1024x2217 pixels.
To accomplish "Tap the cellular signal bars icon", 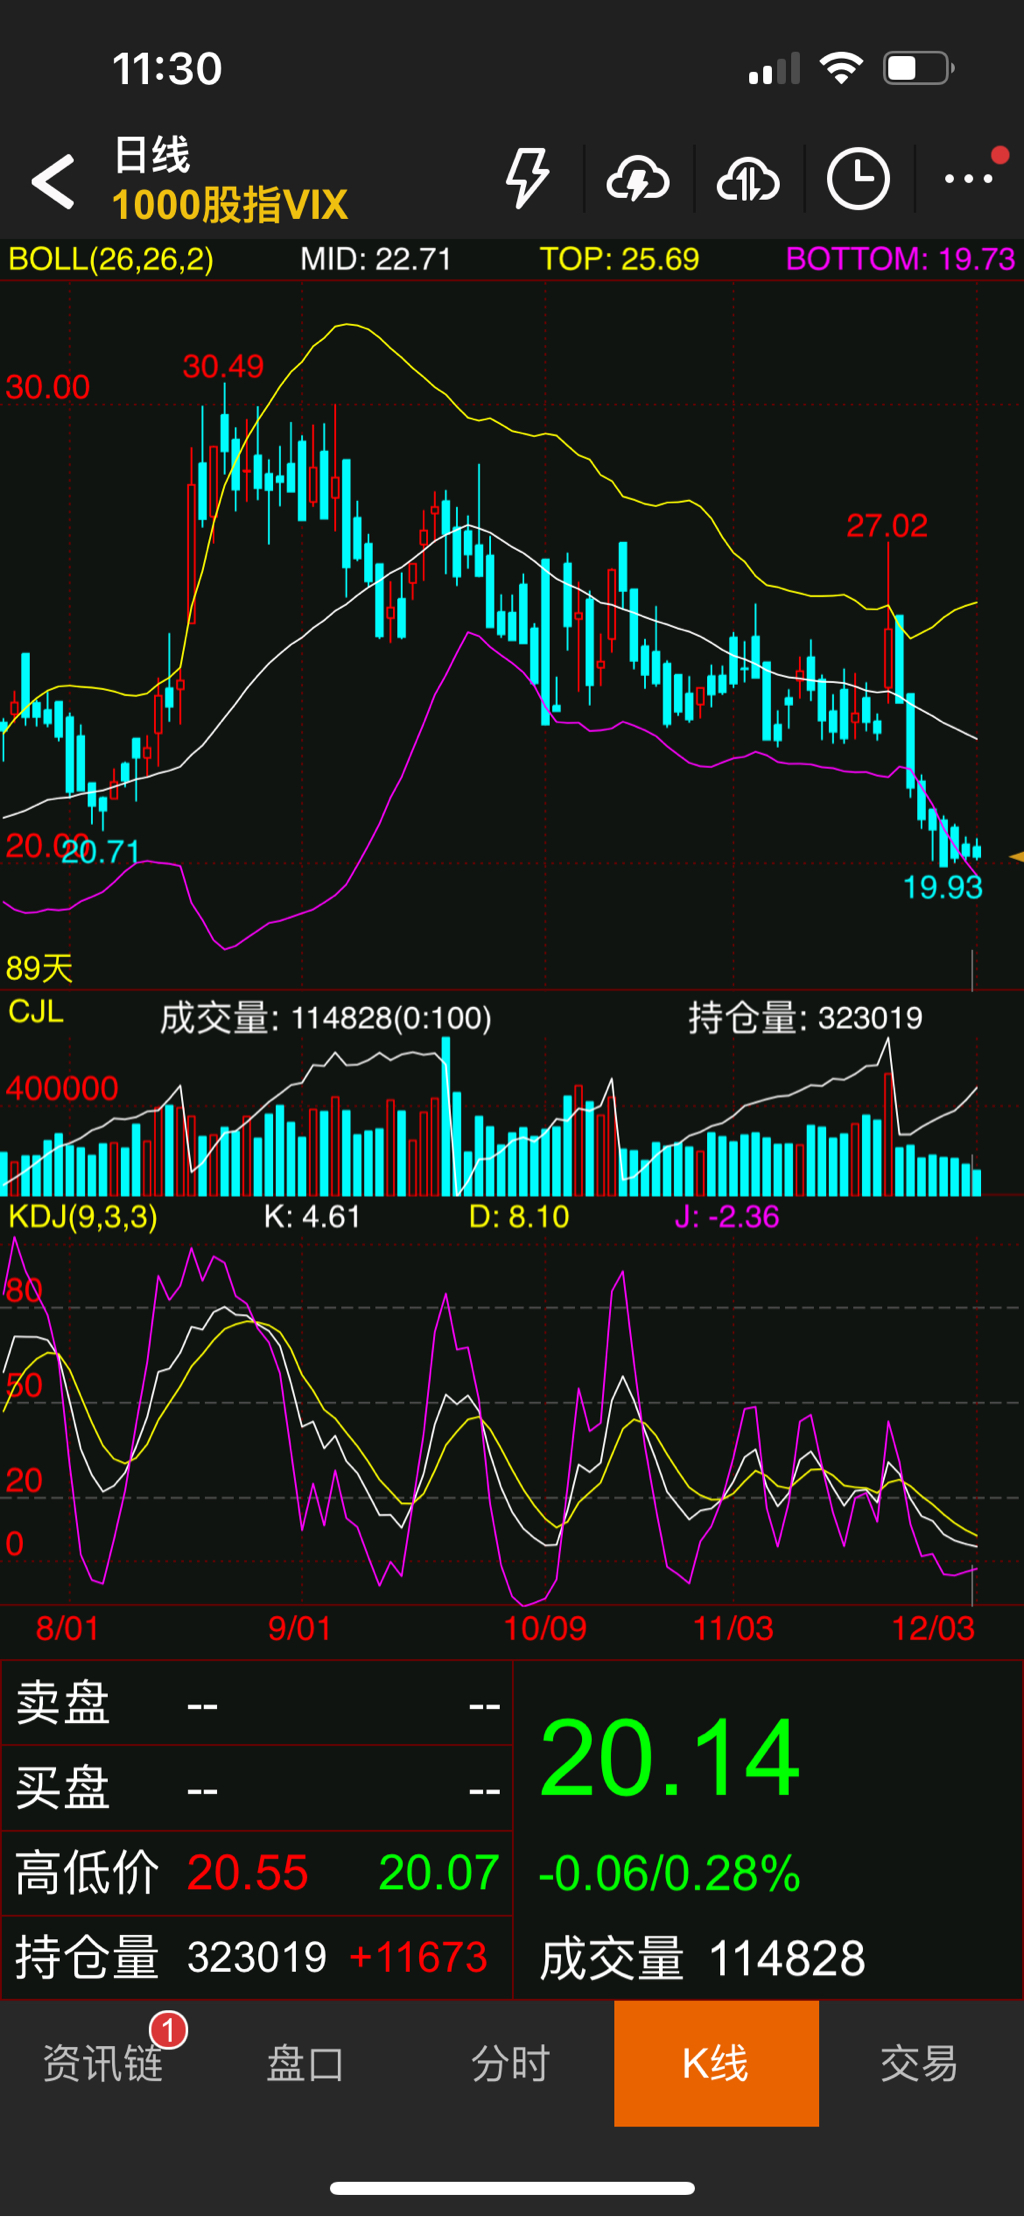I will 774,68.
